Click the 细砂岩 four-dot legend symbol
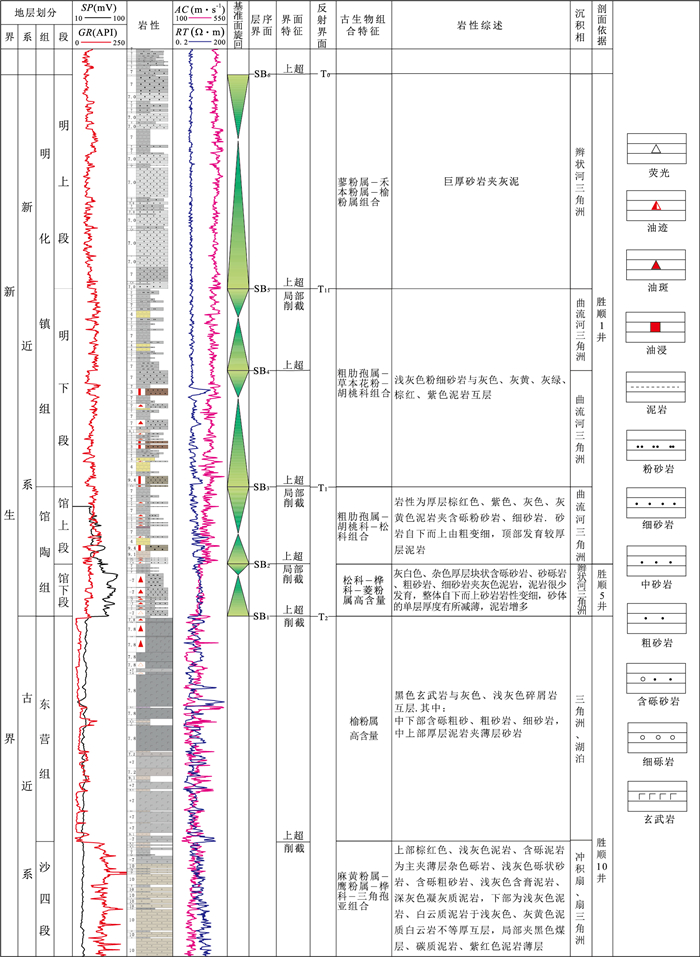 (656, 504)
